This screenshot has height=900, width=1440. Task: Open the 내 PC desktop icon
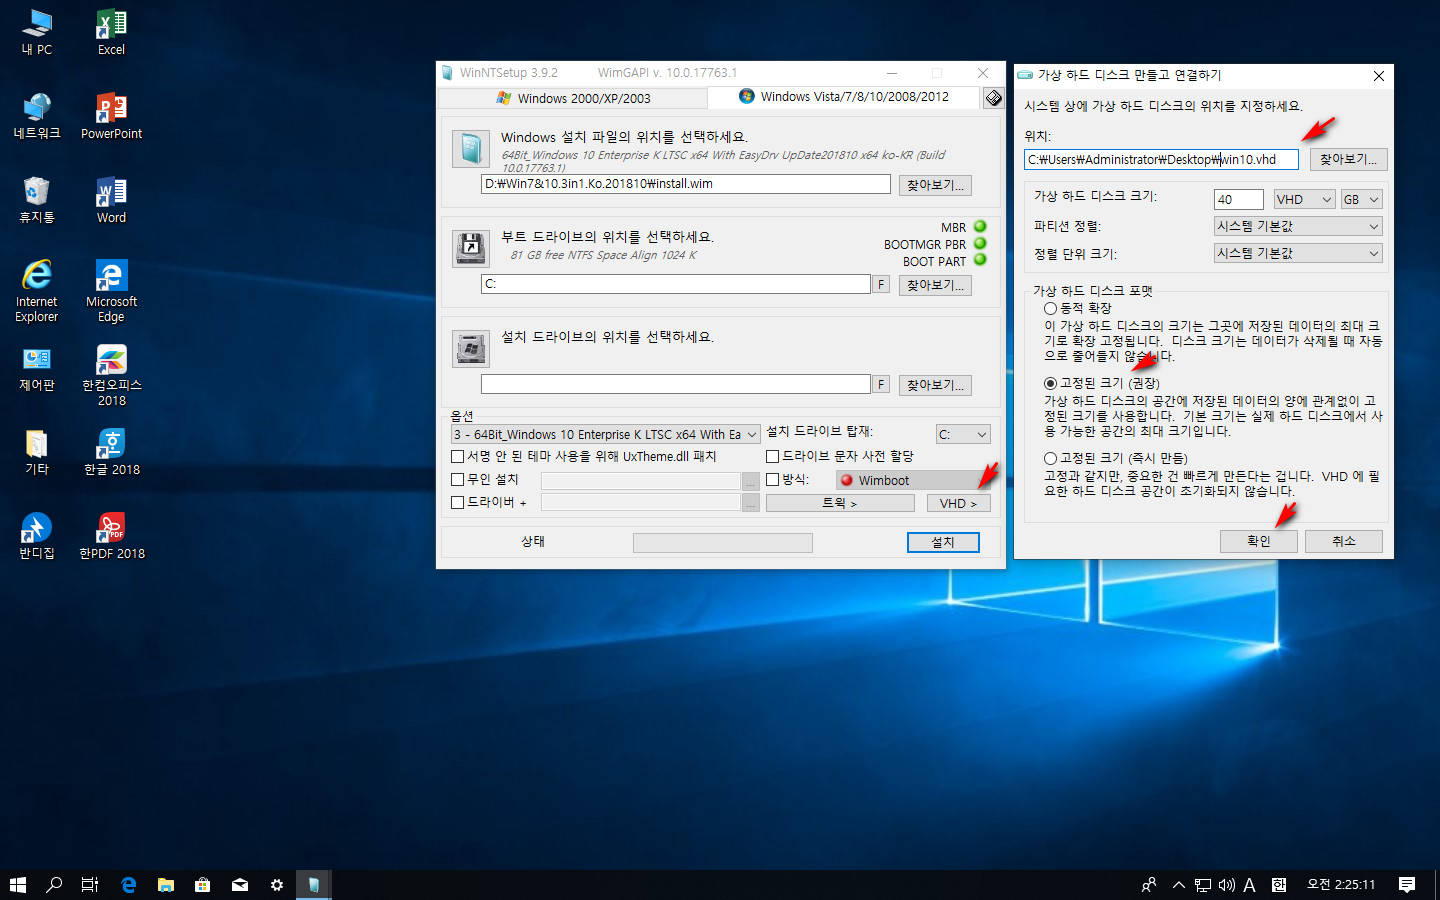pos(37,32)
